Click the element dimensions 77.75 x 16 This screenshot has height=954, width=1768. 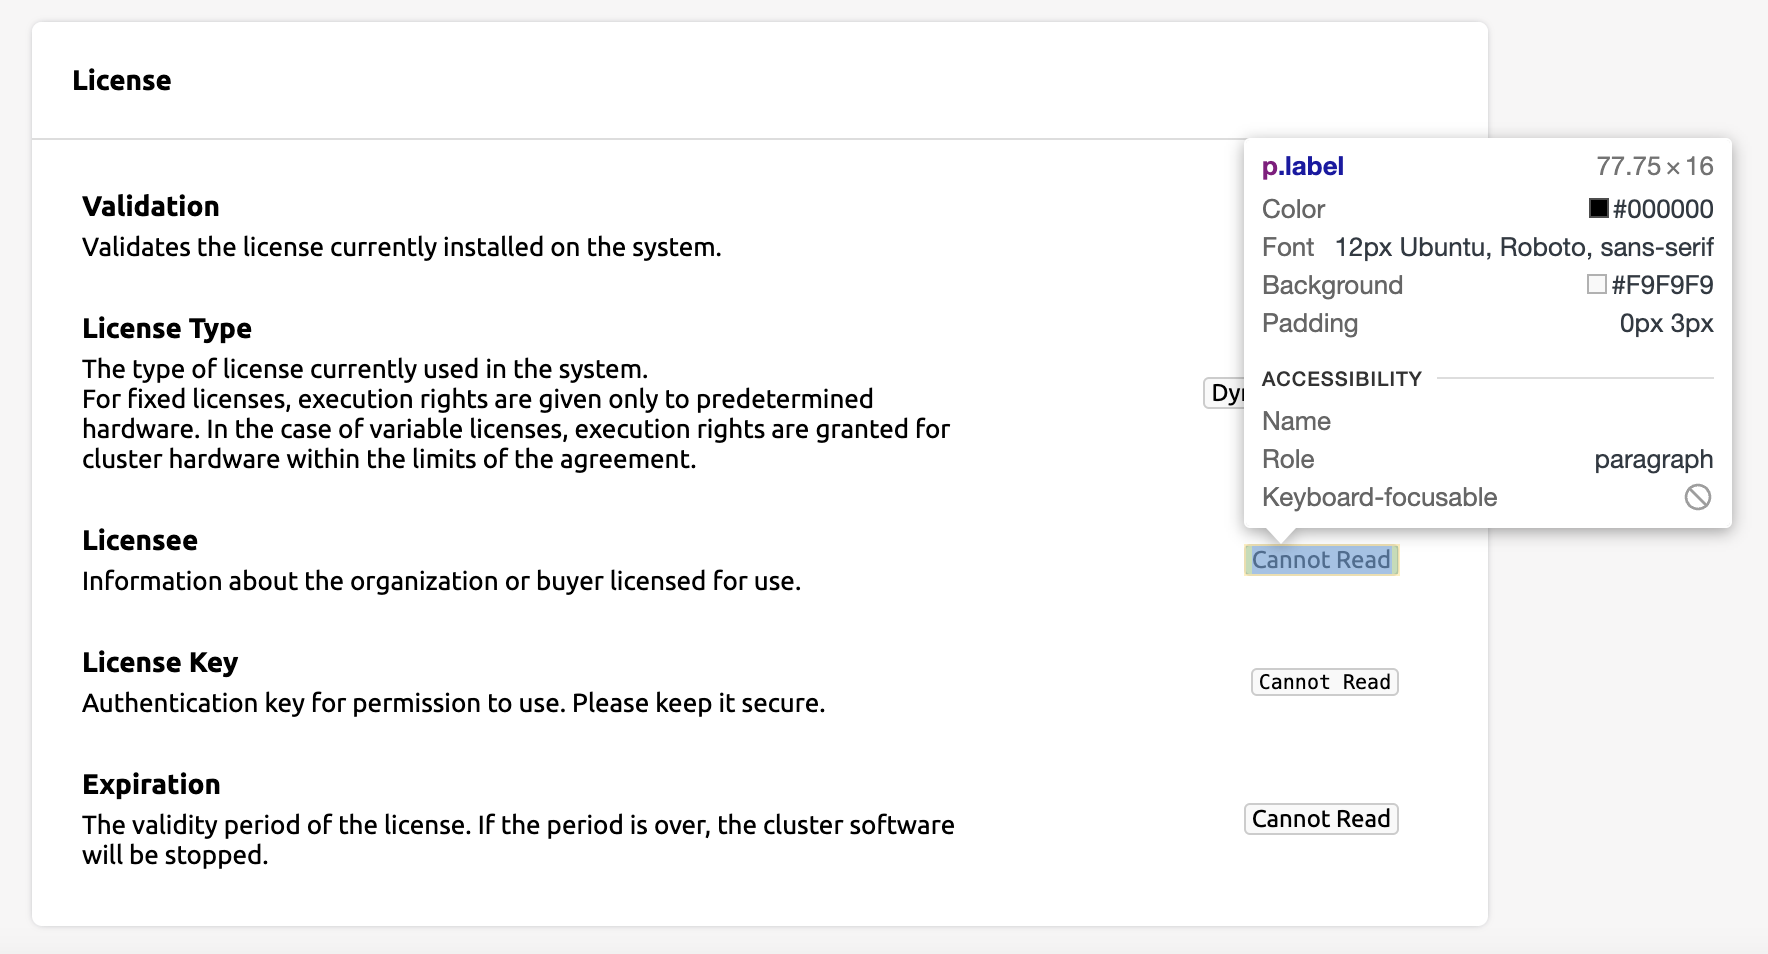point(1655,166)
